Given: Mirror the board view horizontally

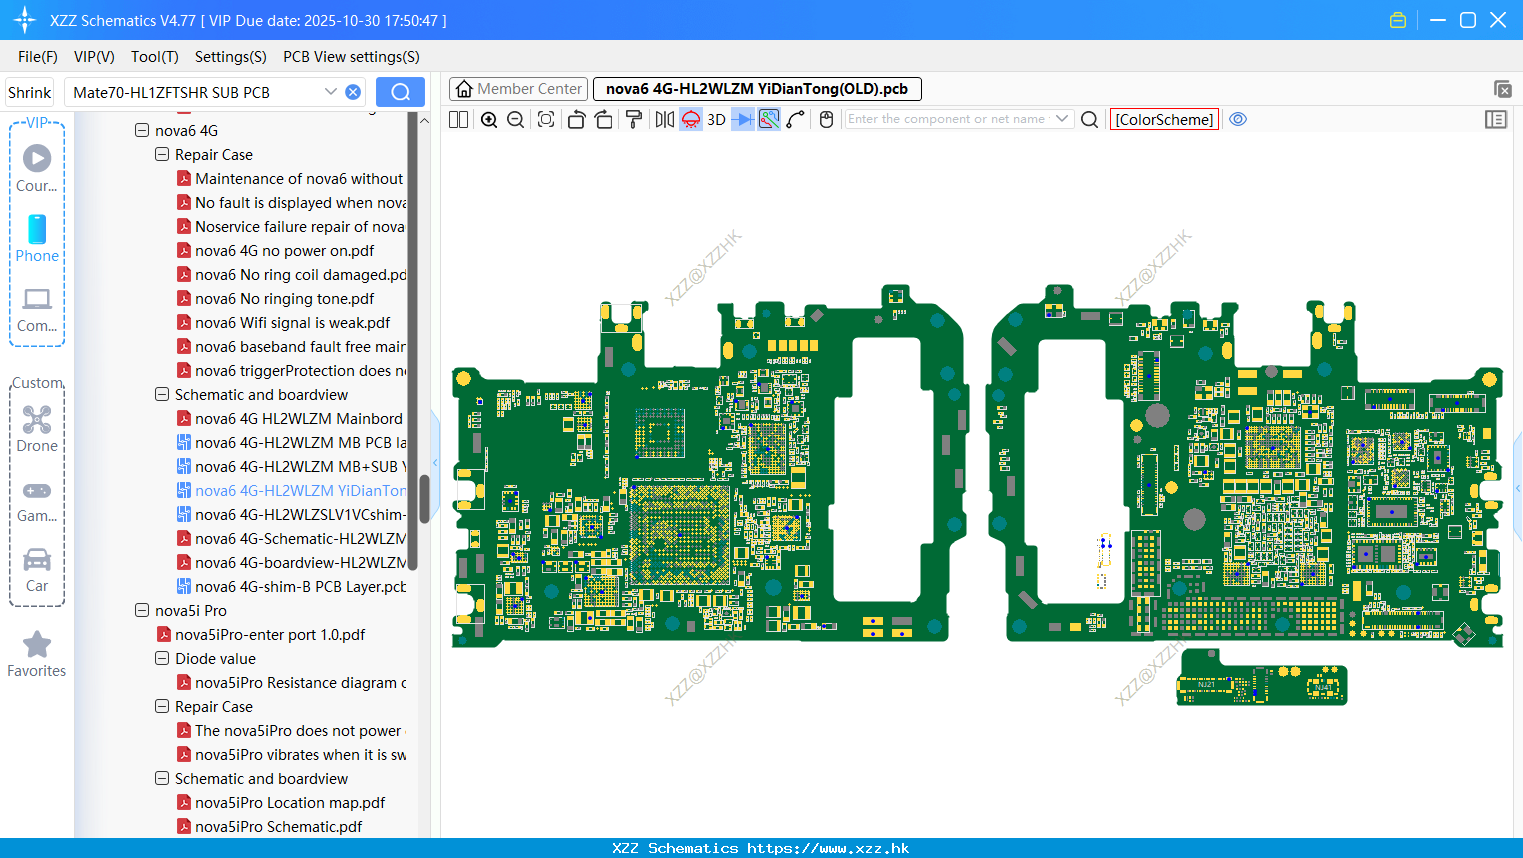Looking at the screenshot, I should coord(665,119).
